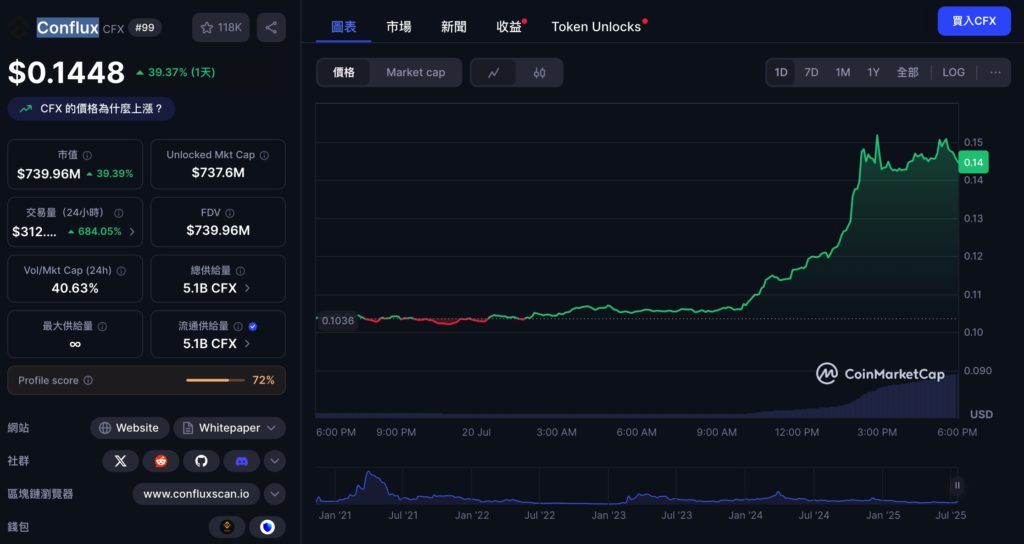Select the 1Y time range
This screenshot has height=544, width=1024.
click(873, 72)
